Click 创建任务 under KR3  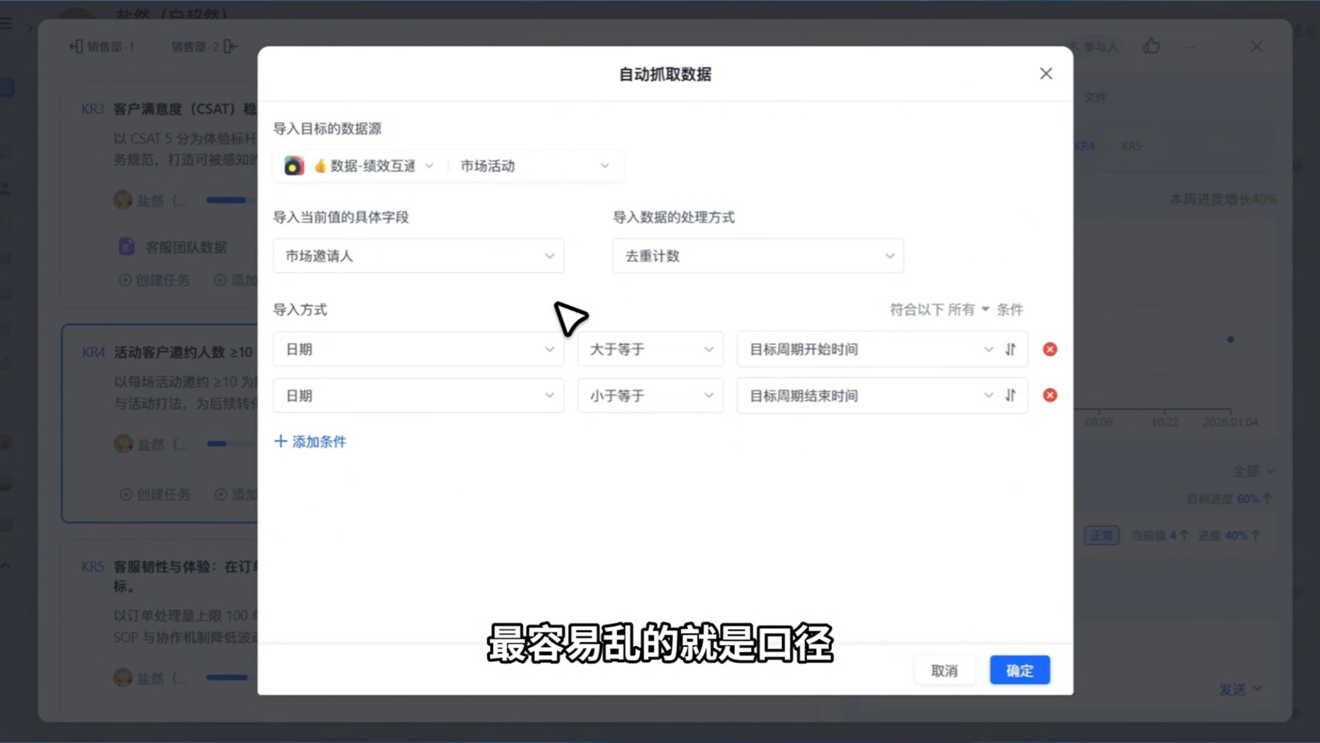click(155, 280)
